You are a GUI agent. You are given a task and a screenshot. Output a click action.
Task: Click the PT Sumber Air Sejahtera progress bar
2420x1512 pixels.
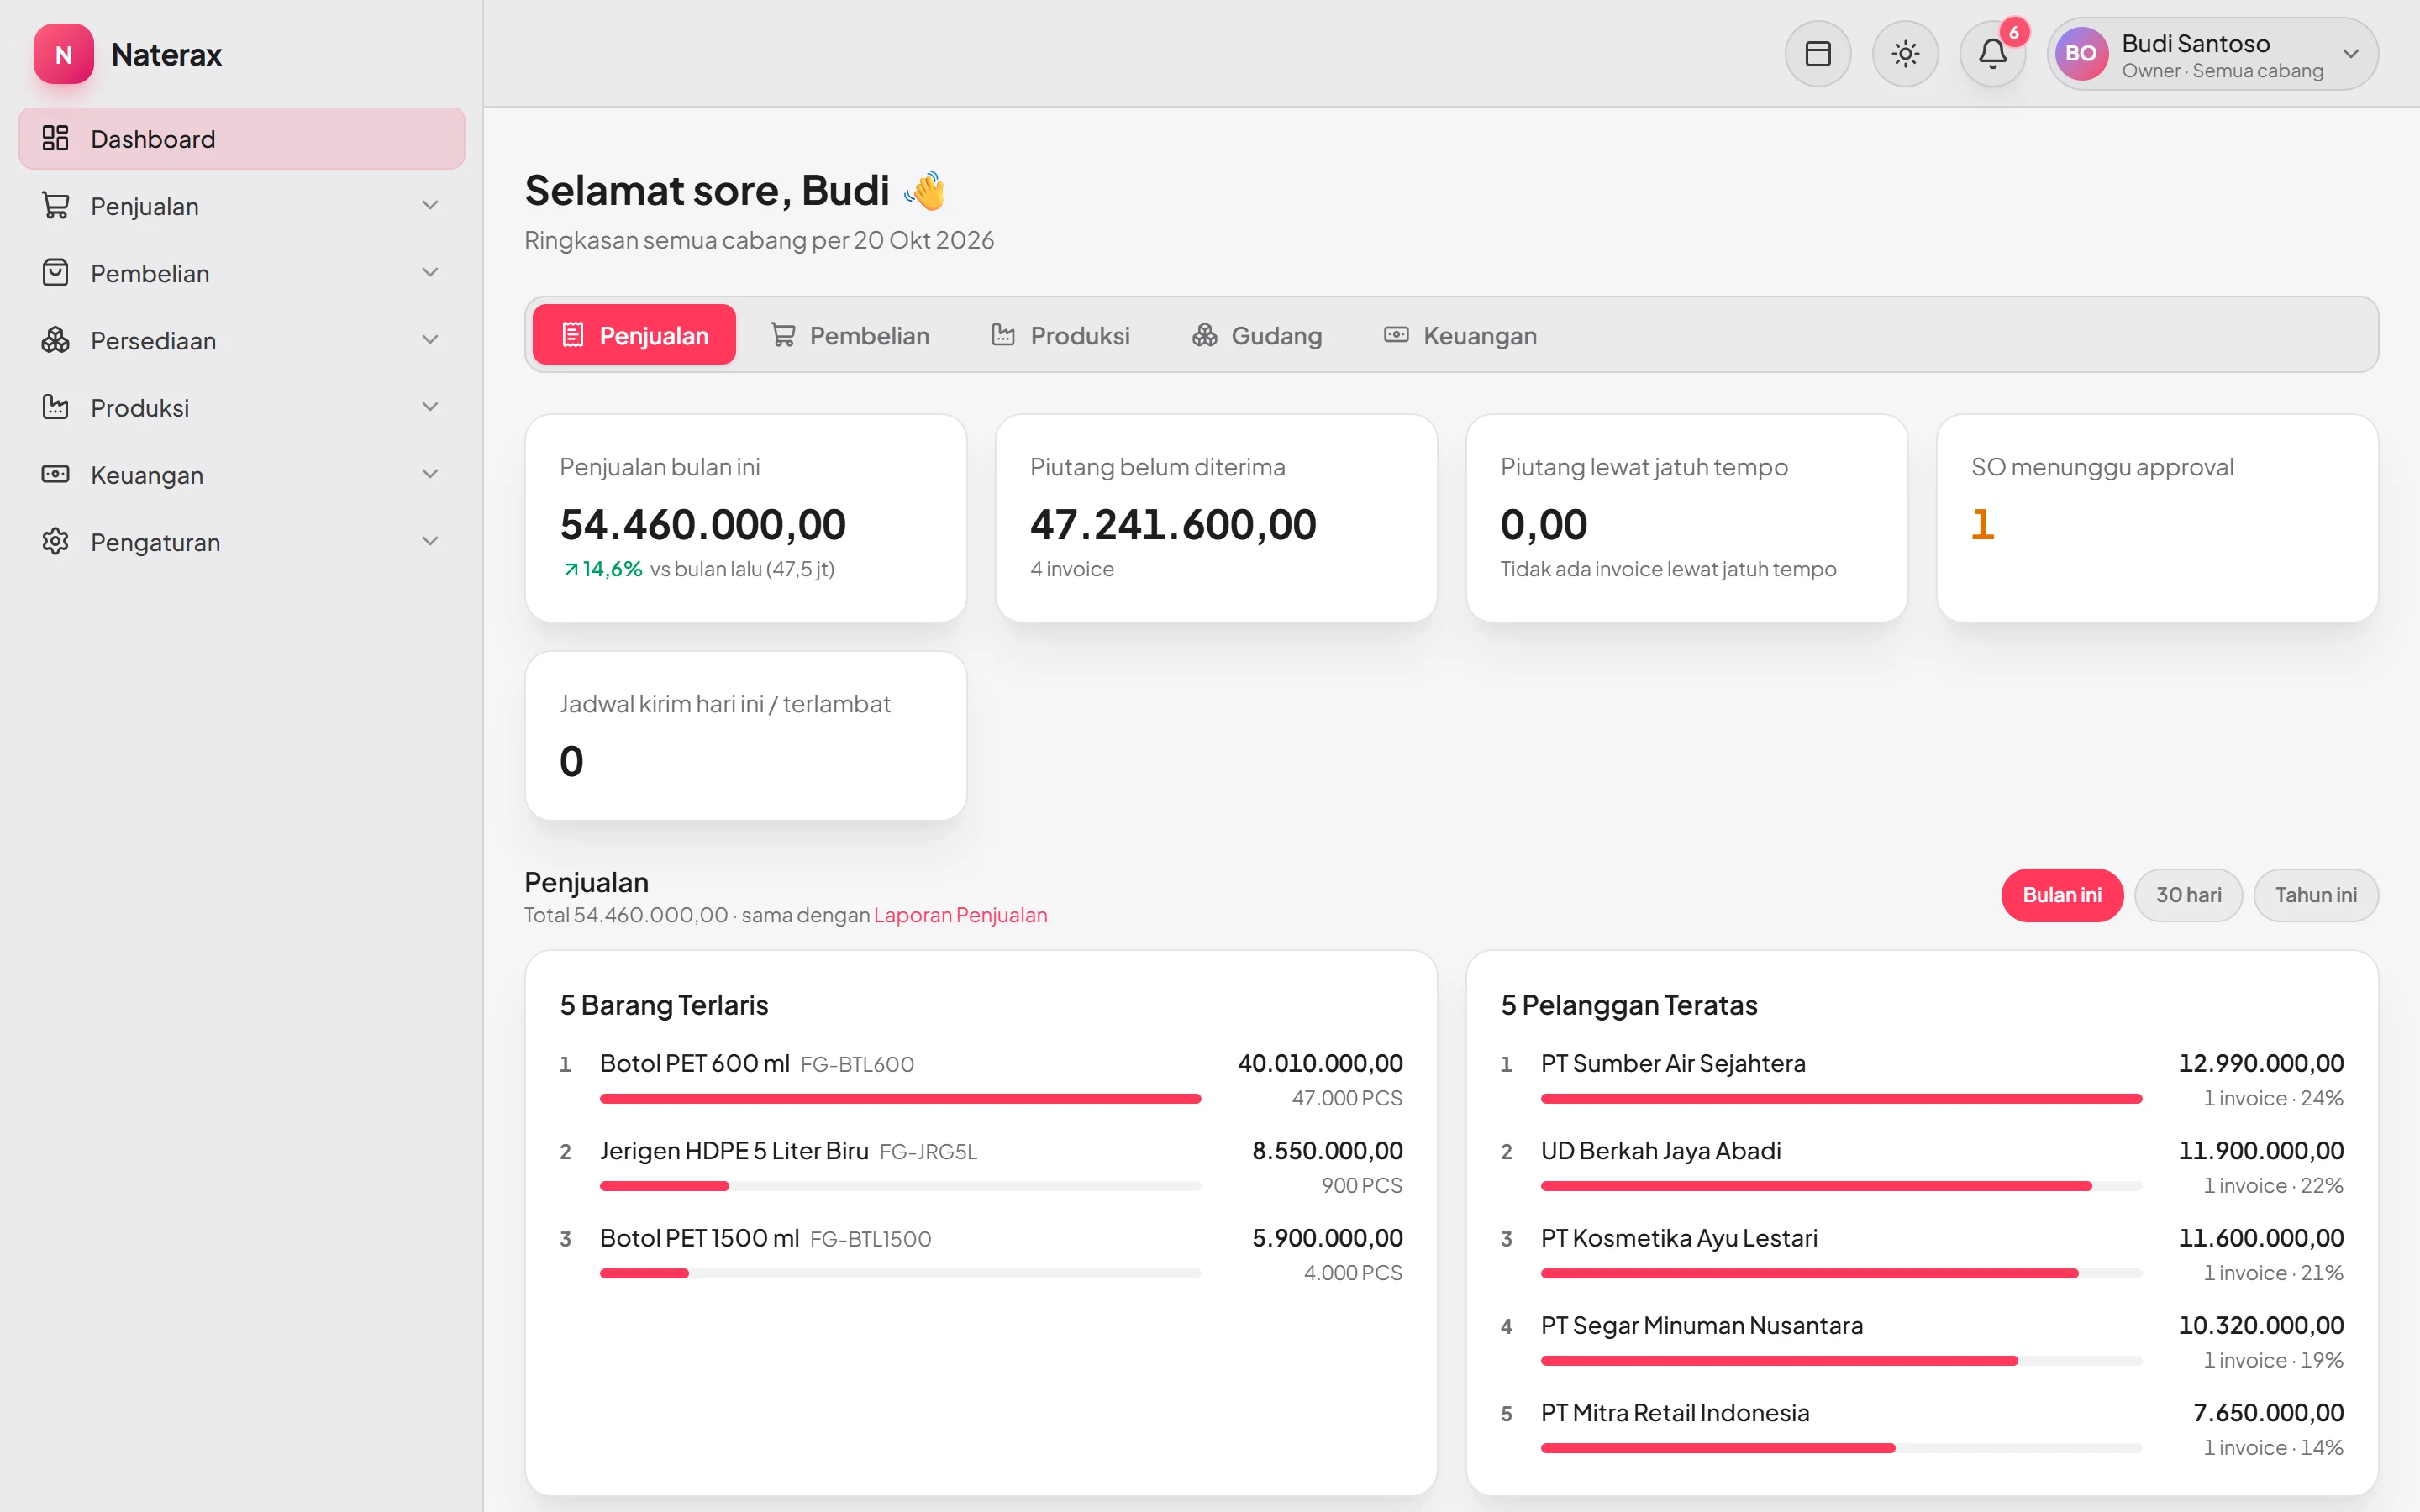tap(1841, 1098)
